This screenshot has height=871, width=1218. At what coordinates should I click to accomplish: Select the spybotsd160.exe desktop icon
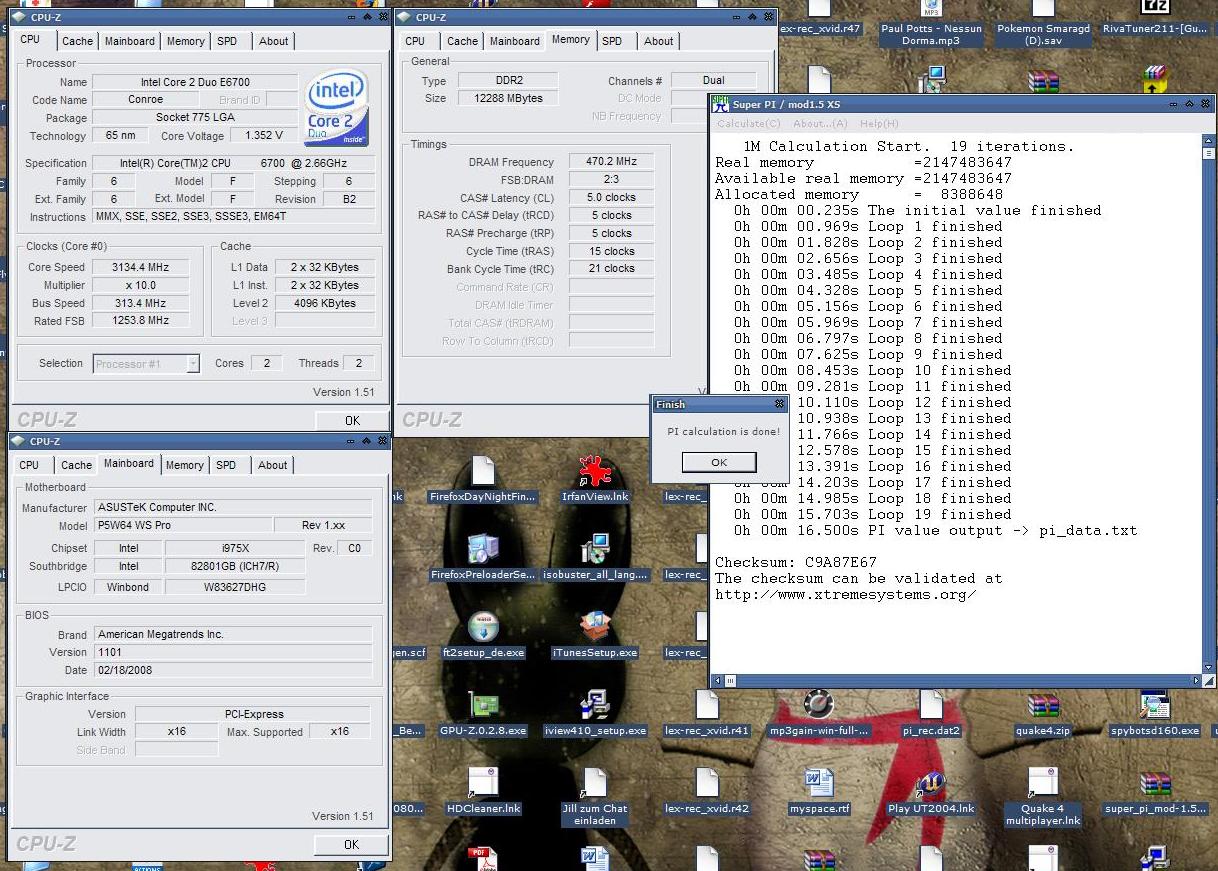pos(1155,706)
